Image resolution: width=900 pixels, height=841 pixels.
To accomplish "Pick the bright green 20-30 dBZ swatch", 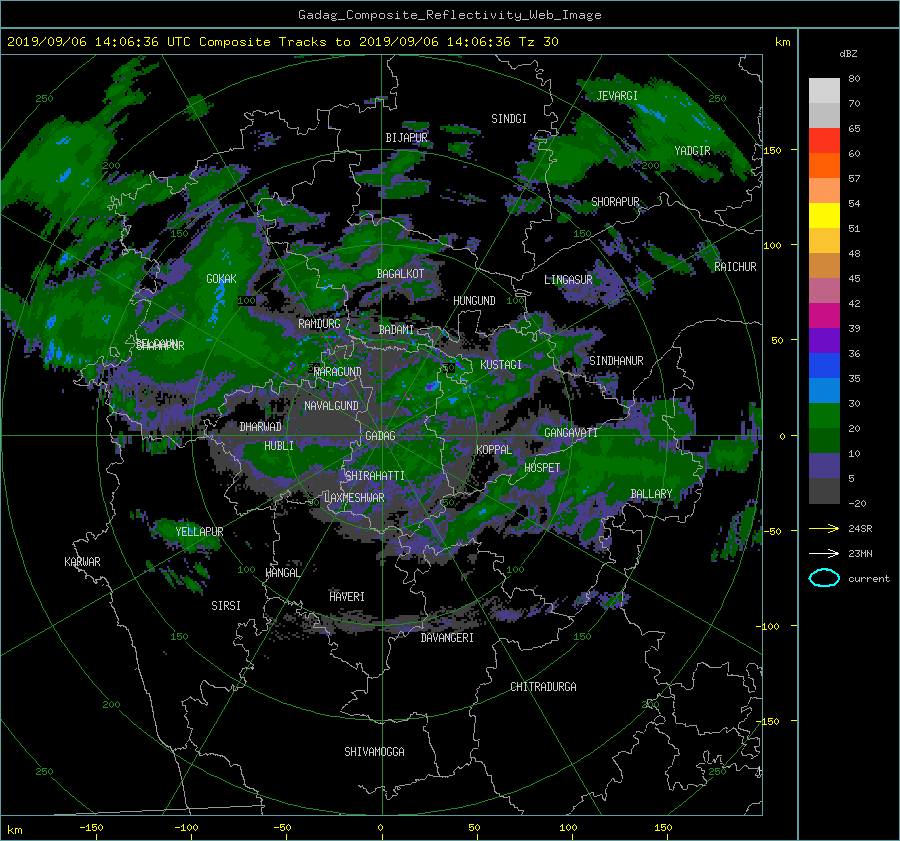I will 824,416.
